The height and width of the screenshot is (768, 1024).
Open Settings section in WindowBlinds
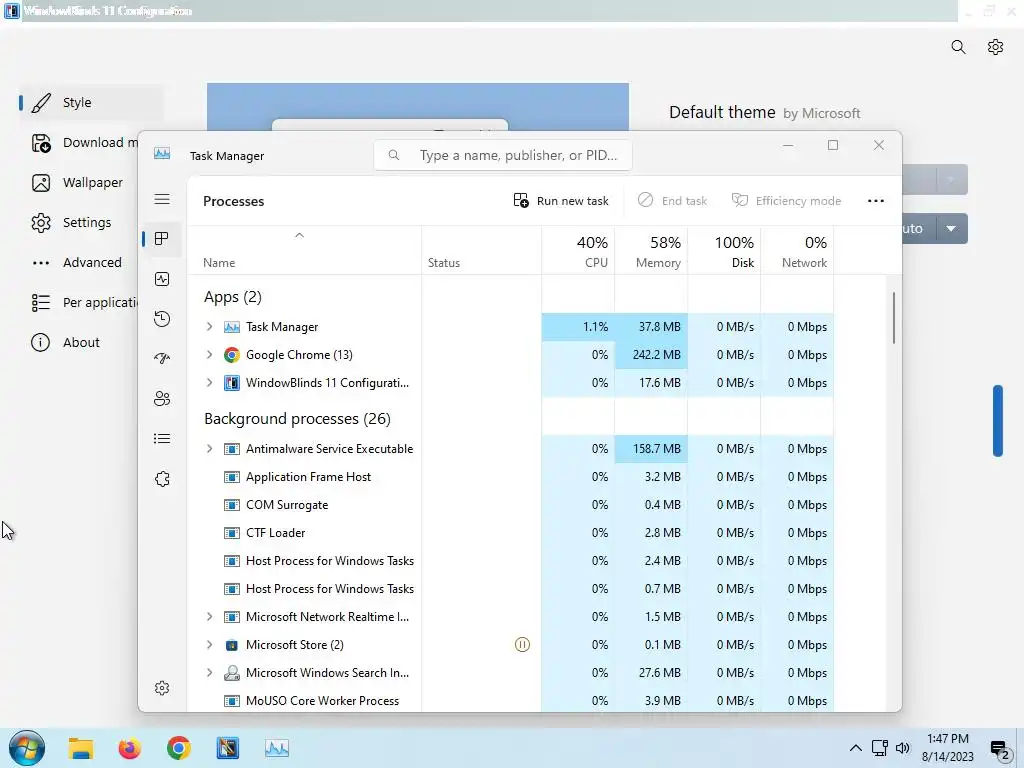coord(72,223)
